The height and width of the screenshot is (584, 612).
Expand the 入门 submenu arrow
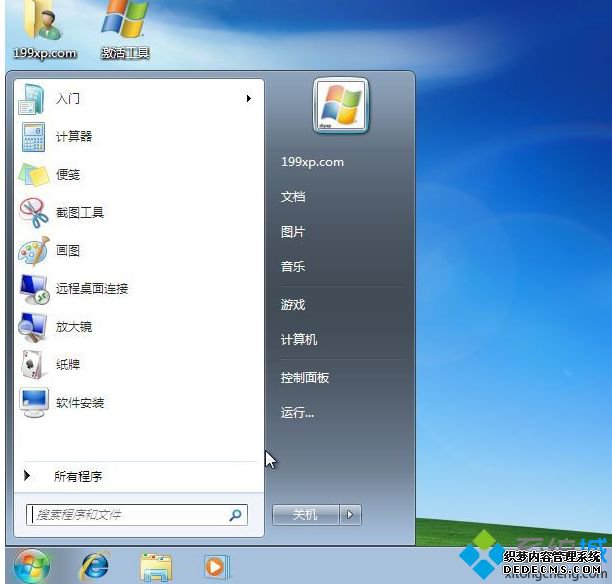coord(249,99)
